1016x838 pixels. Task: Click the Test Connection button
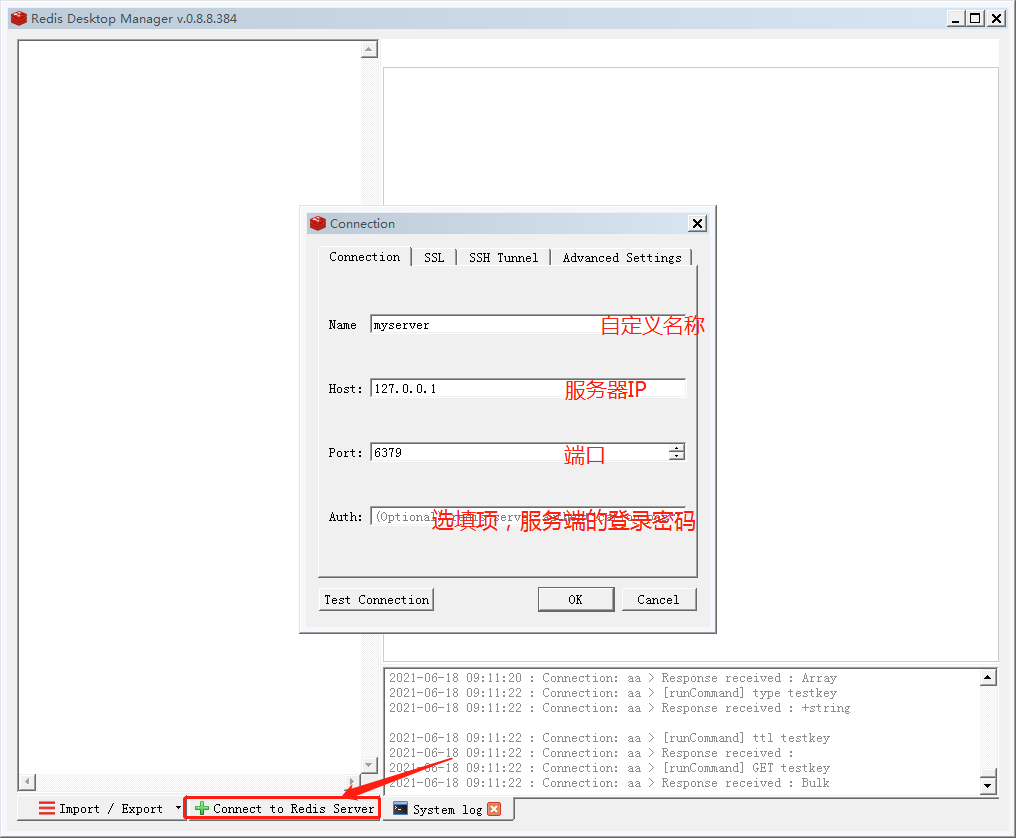(x=376, y=599)
